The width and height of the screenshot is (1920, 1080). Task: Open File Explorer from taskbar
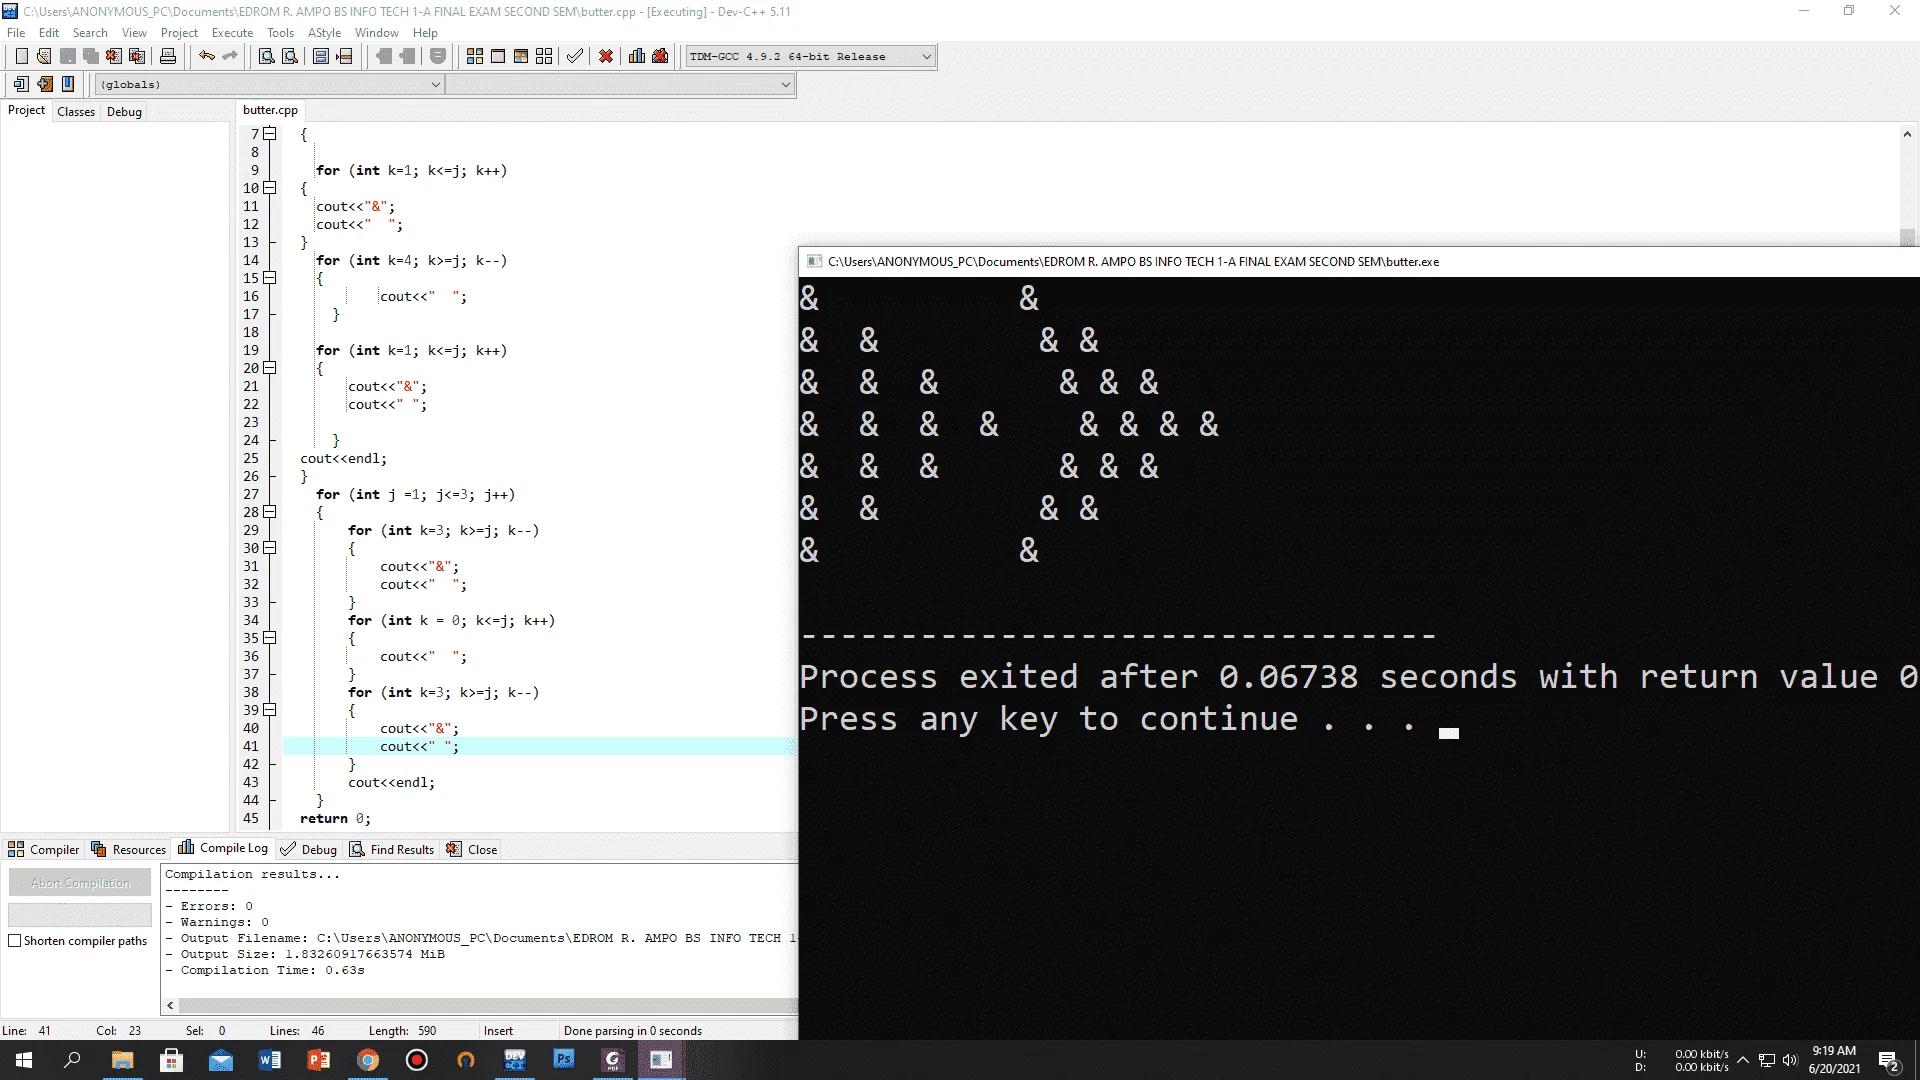pos(122,1060)
